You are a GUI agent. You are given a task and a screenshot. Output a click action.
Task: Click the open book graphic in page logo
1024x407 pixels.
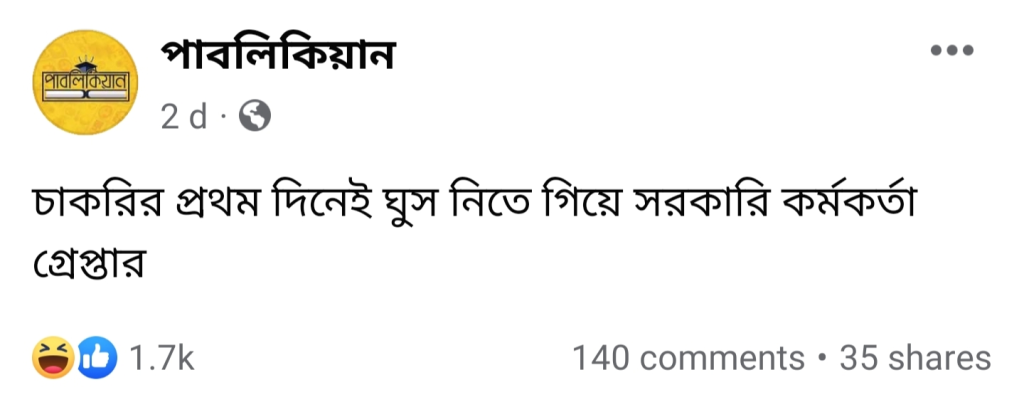tap(86, 96)
